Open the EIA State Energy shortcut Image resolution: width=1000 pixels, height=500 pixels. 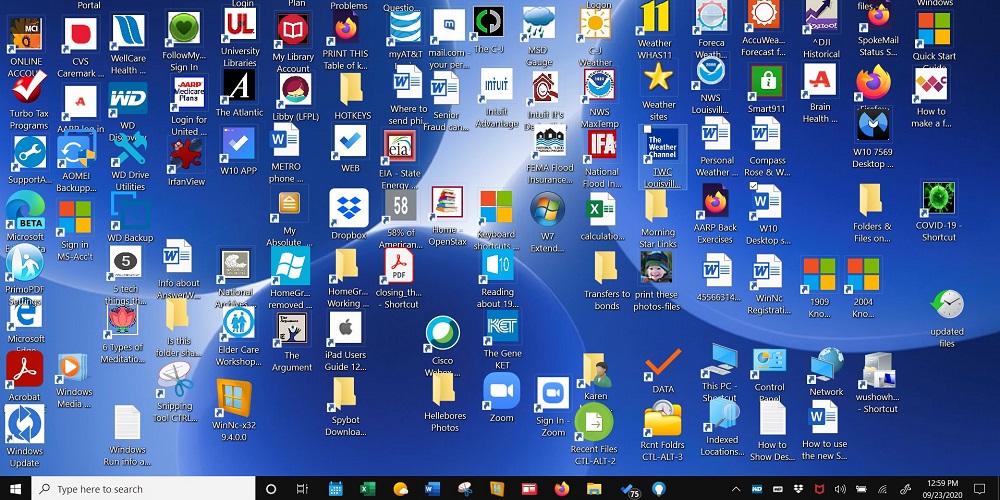[x=400, y=147]
